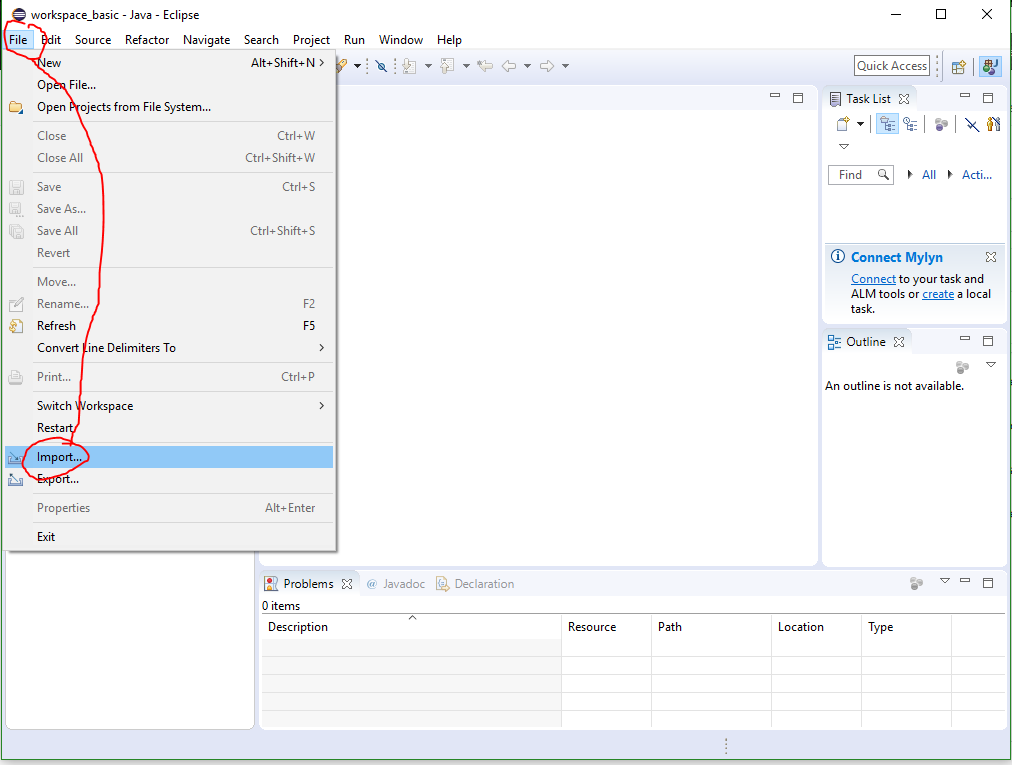The width and height of the screenshot is (1012, 765).
Task: Click Exit in the File menu
Action: point(169,537)
